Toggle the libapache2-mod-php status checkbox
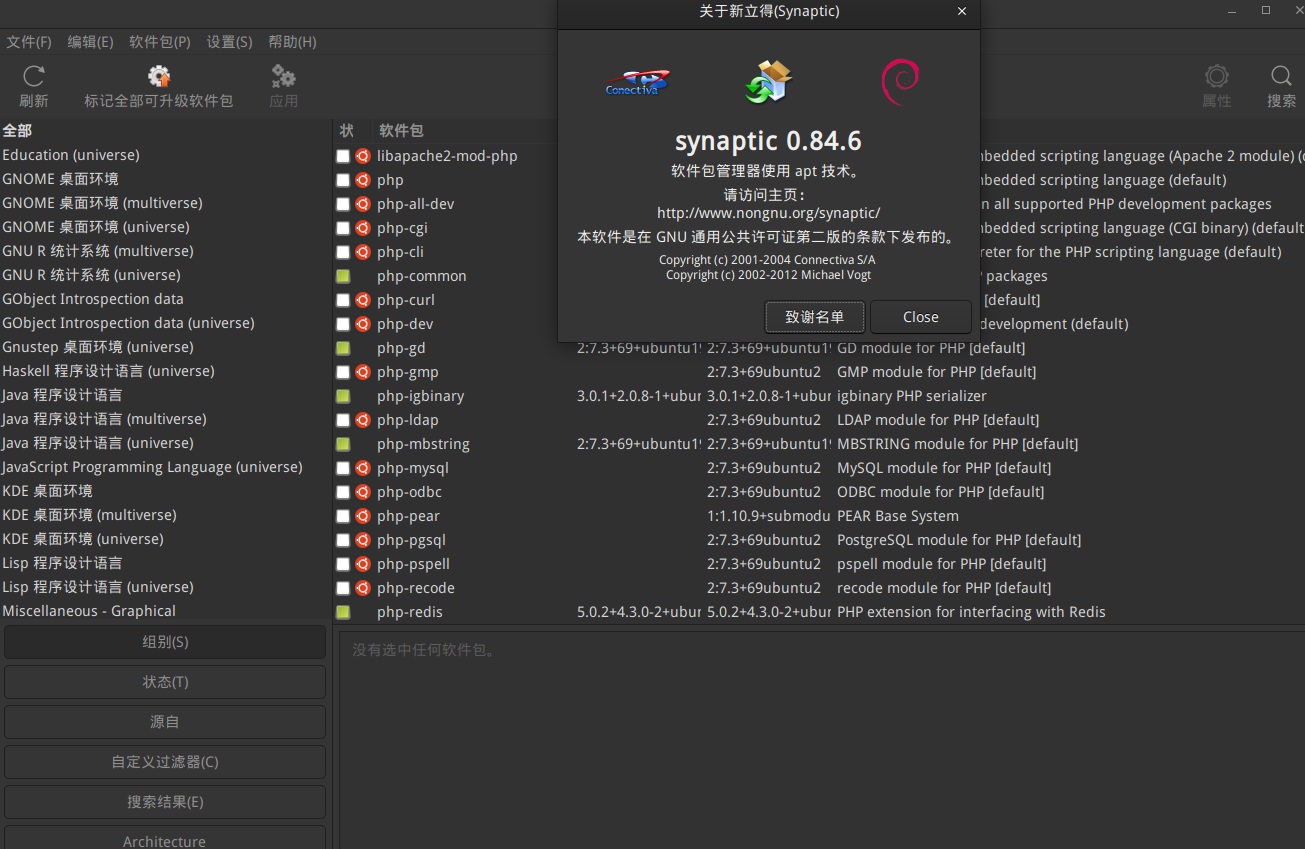Screen dimensions: 1305x849 343,156
